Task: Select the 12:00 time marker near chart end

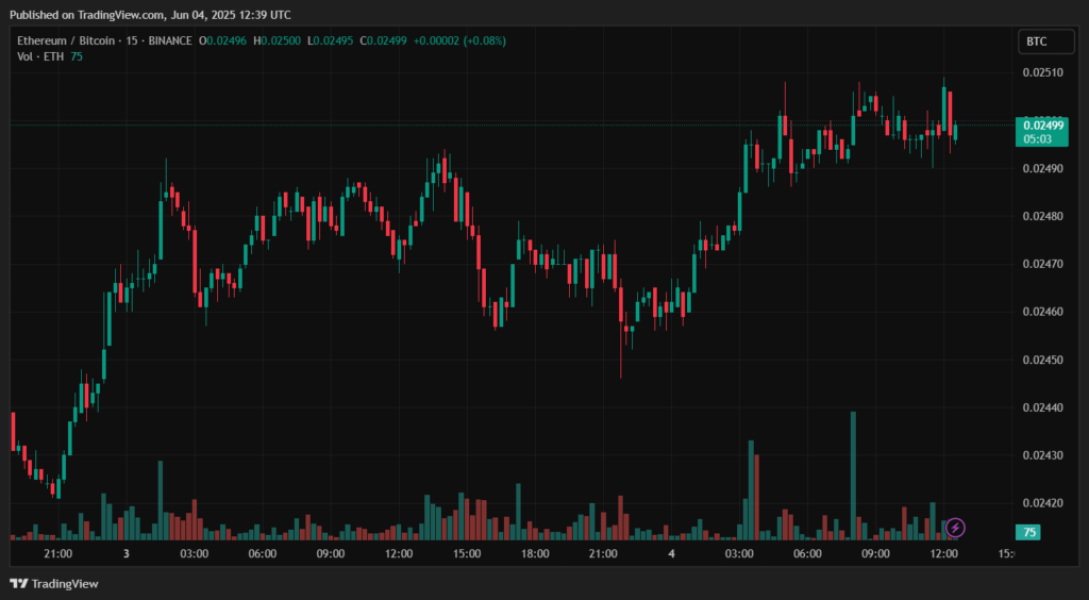Action: [x=944, y=553]
